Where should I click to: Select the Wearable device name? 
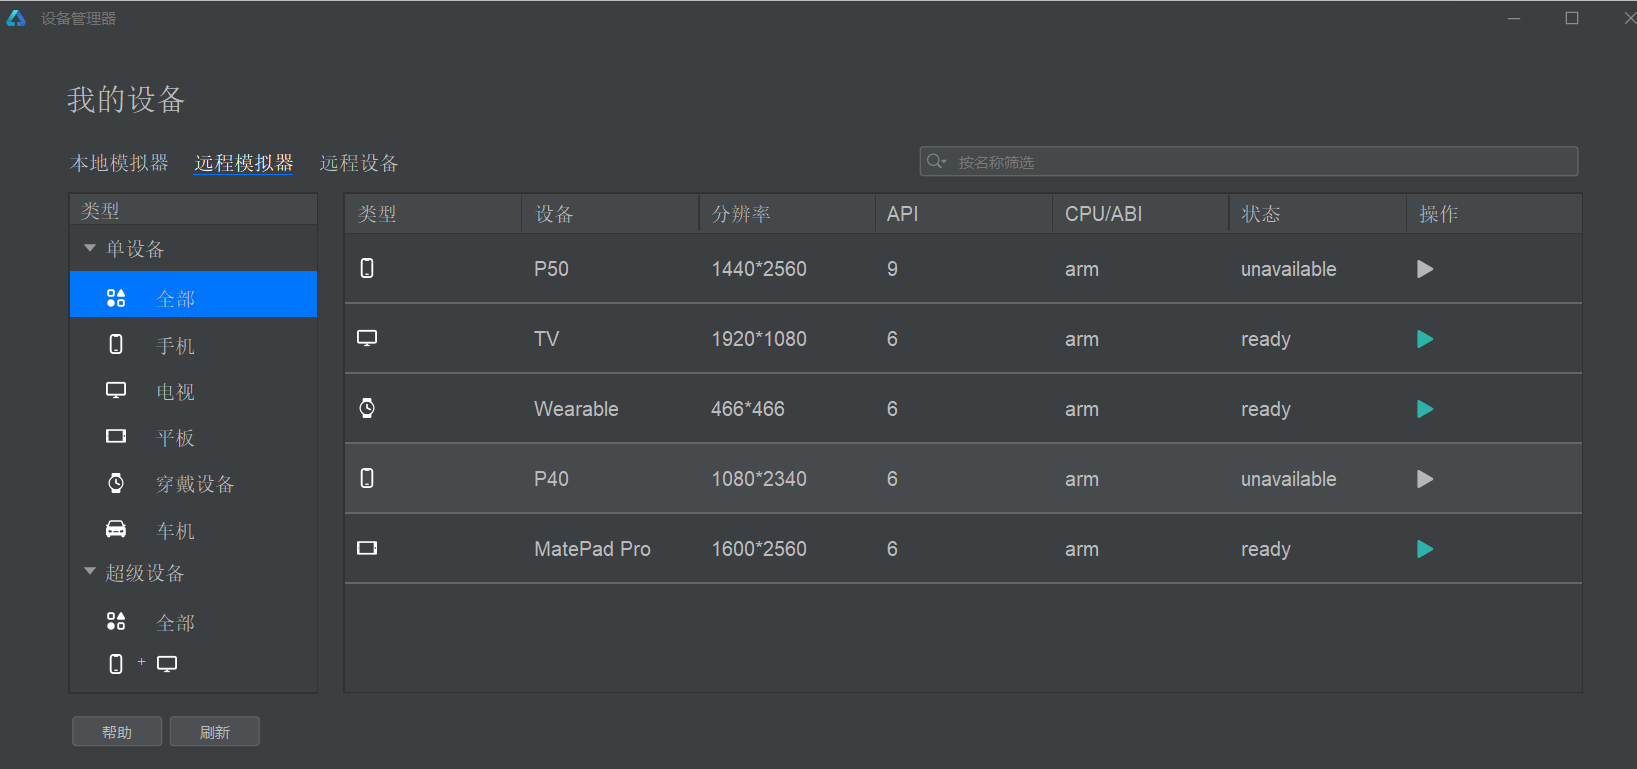click(x=576, y=409)
